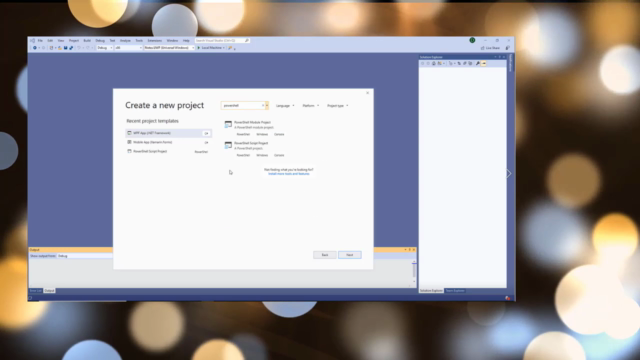Click the Save All toolbar icon
Screen dimensions: 640x360
click(x=71, y=48)
